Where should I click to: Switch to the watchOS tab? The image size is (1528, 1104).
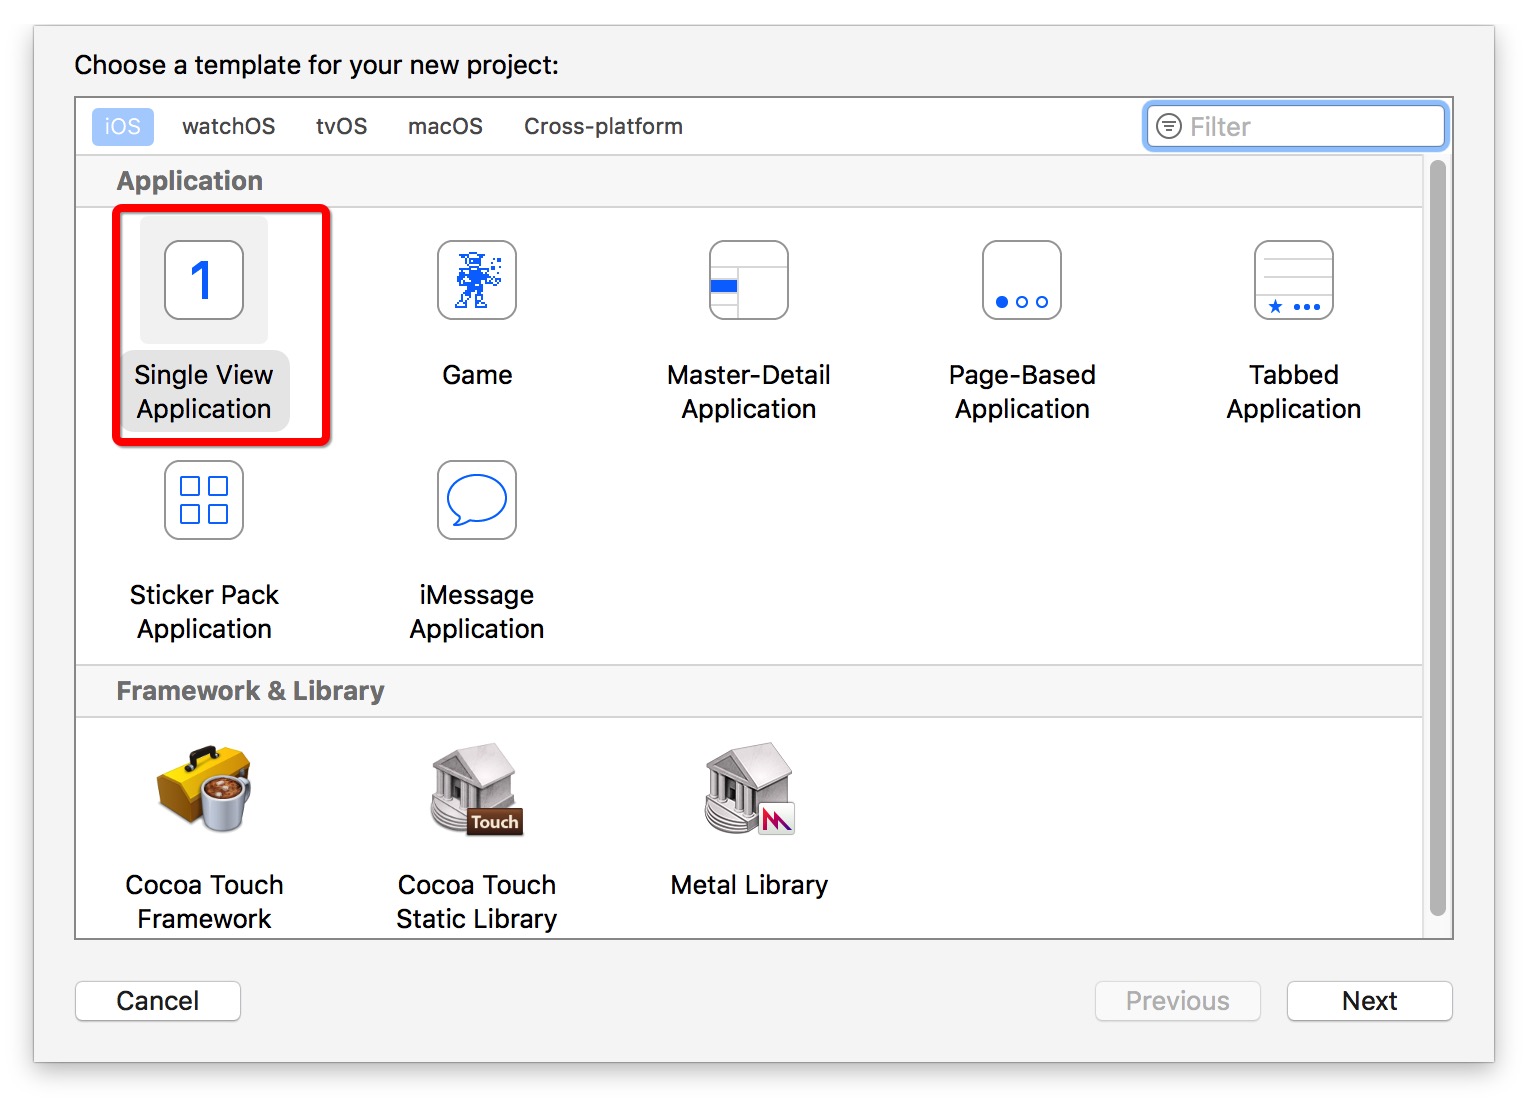pyautogui.click(x=229, y=127)
